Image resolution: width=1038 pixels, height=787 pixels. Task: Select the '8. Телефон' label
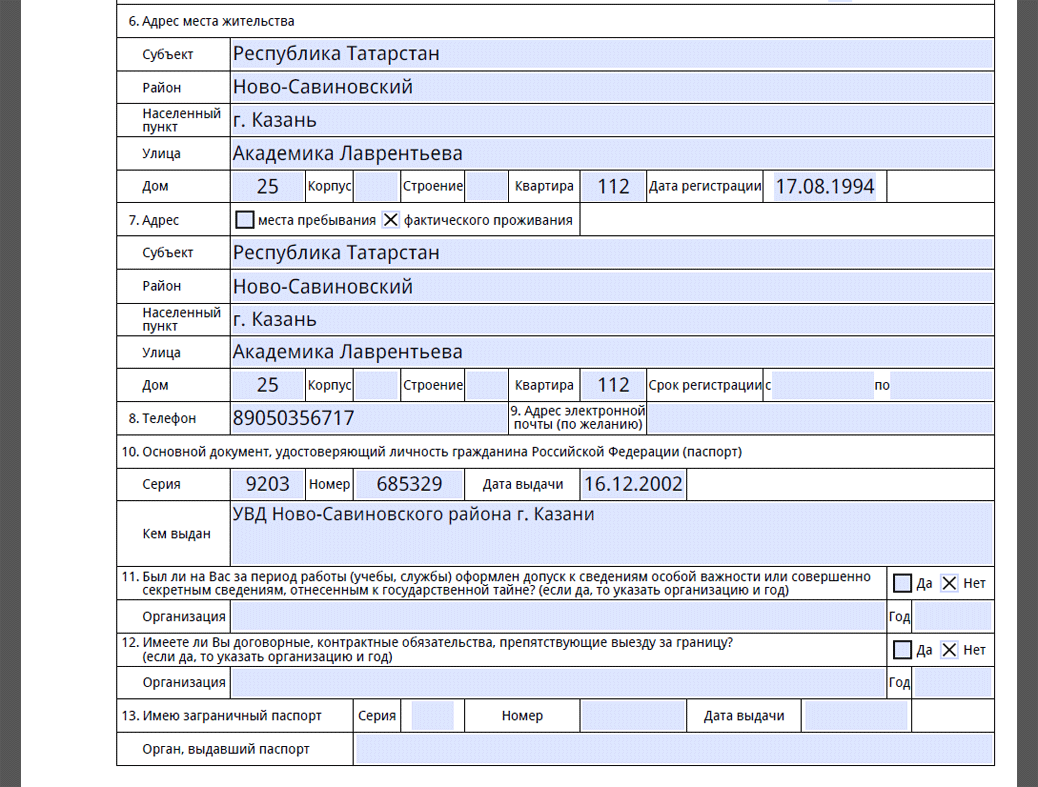[x=162, y=418]
